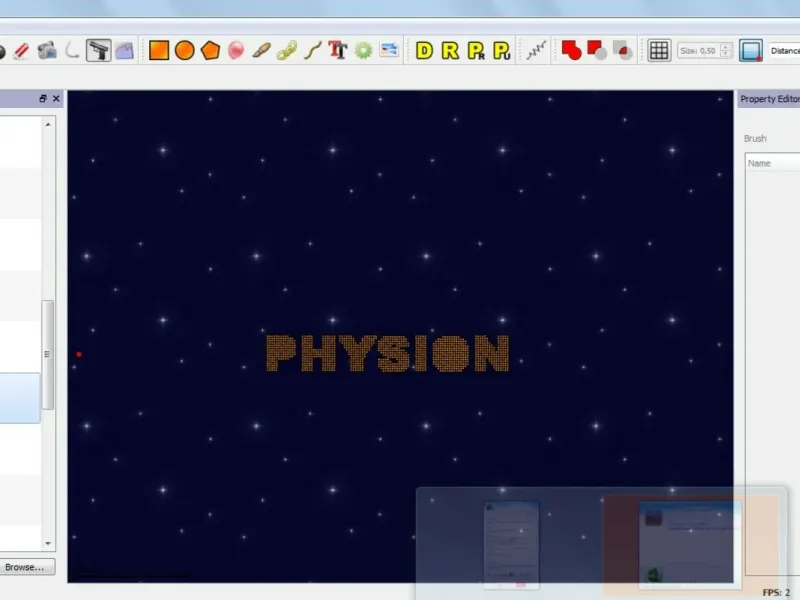Select the yellow R joint tool
The image size is (800, 600).
450,51
